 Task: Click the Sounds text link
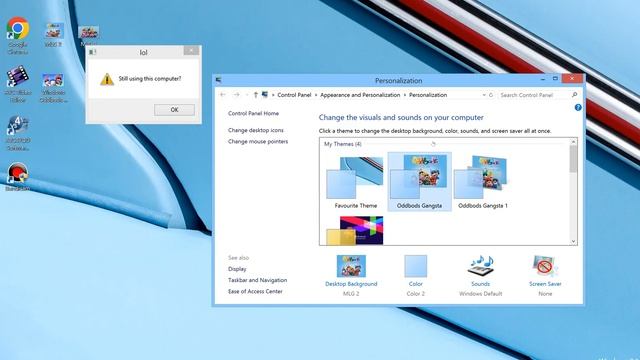pos(480,284)
